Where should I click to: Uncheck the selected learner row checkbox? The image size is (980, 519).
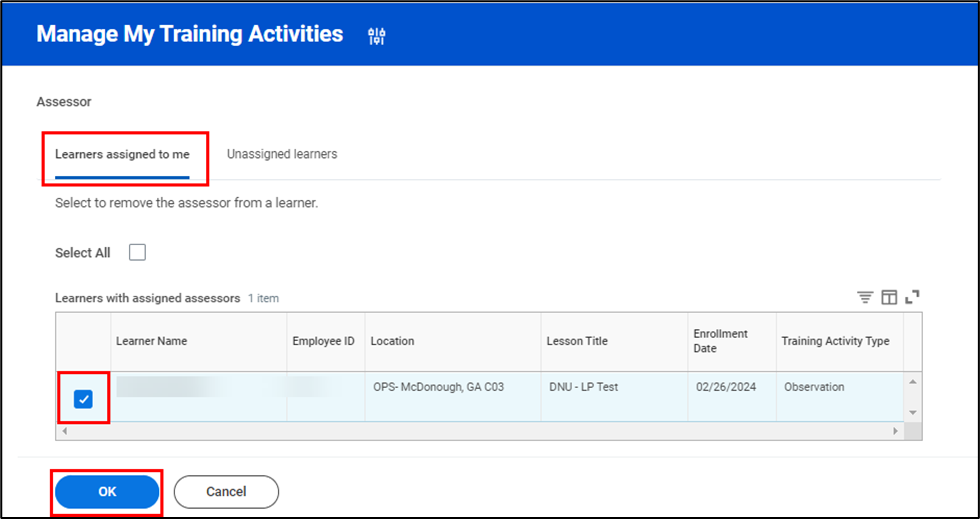click(x=83, y=400)
